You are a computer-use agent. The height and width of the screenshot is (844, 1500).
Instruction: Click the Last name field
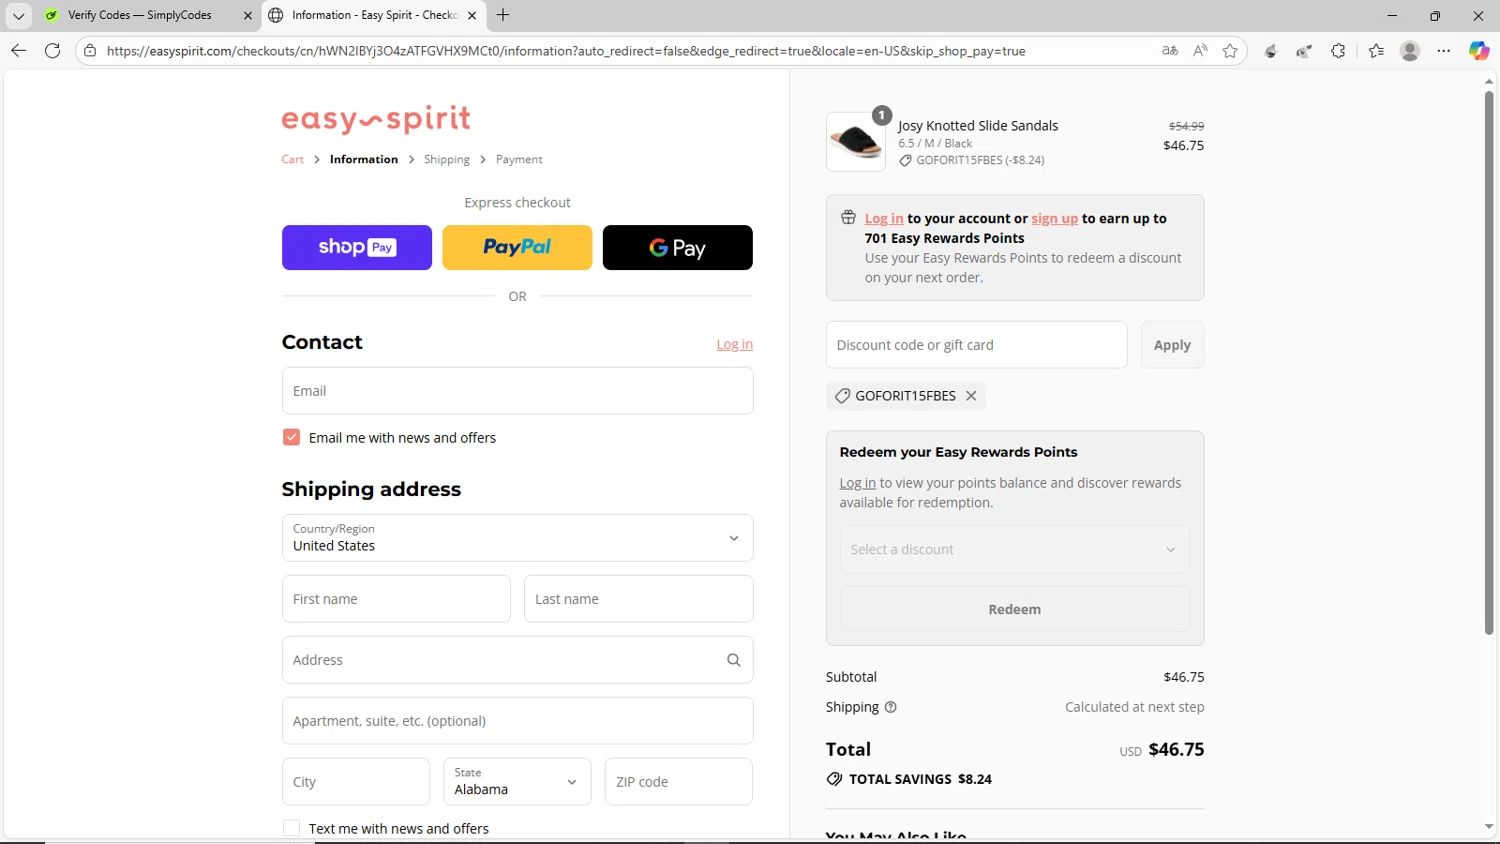(x=639, y=599)
